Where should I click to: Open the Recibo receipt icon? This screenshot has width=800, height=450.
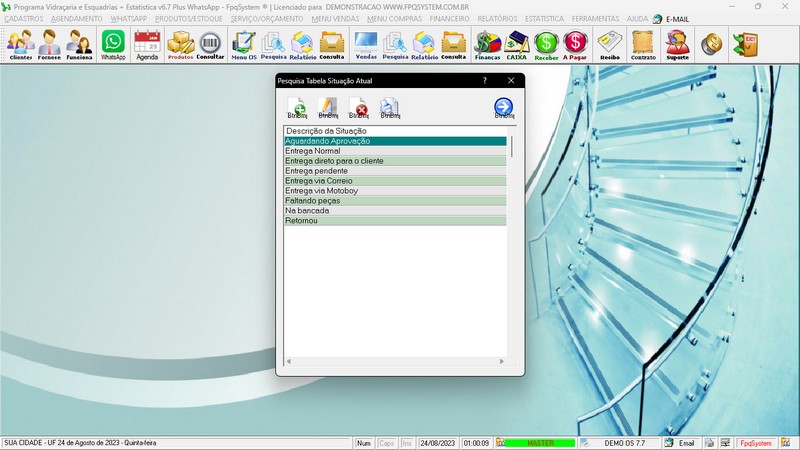click(x=610, y=45)
